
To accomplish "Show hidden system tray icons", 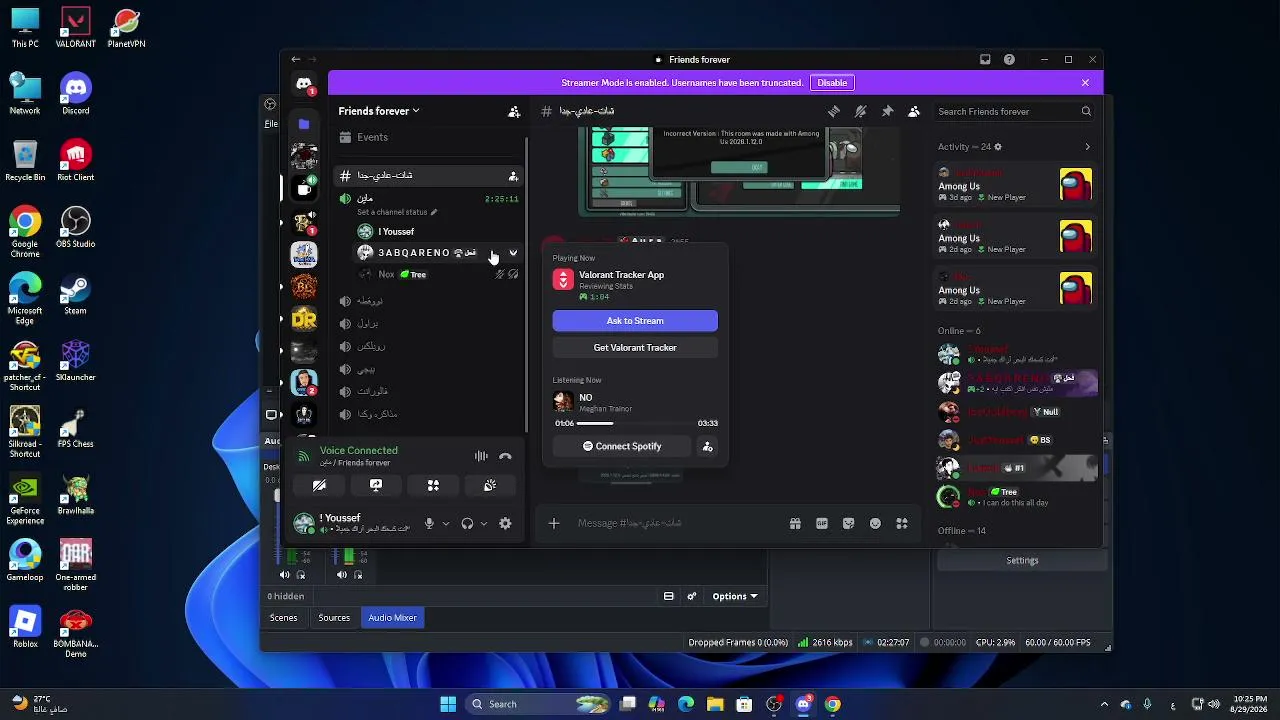I will coord(1105,704).
